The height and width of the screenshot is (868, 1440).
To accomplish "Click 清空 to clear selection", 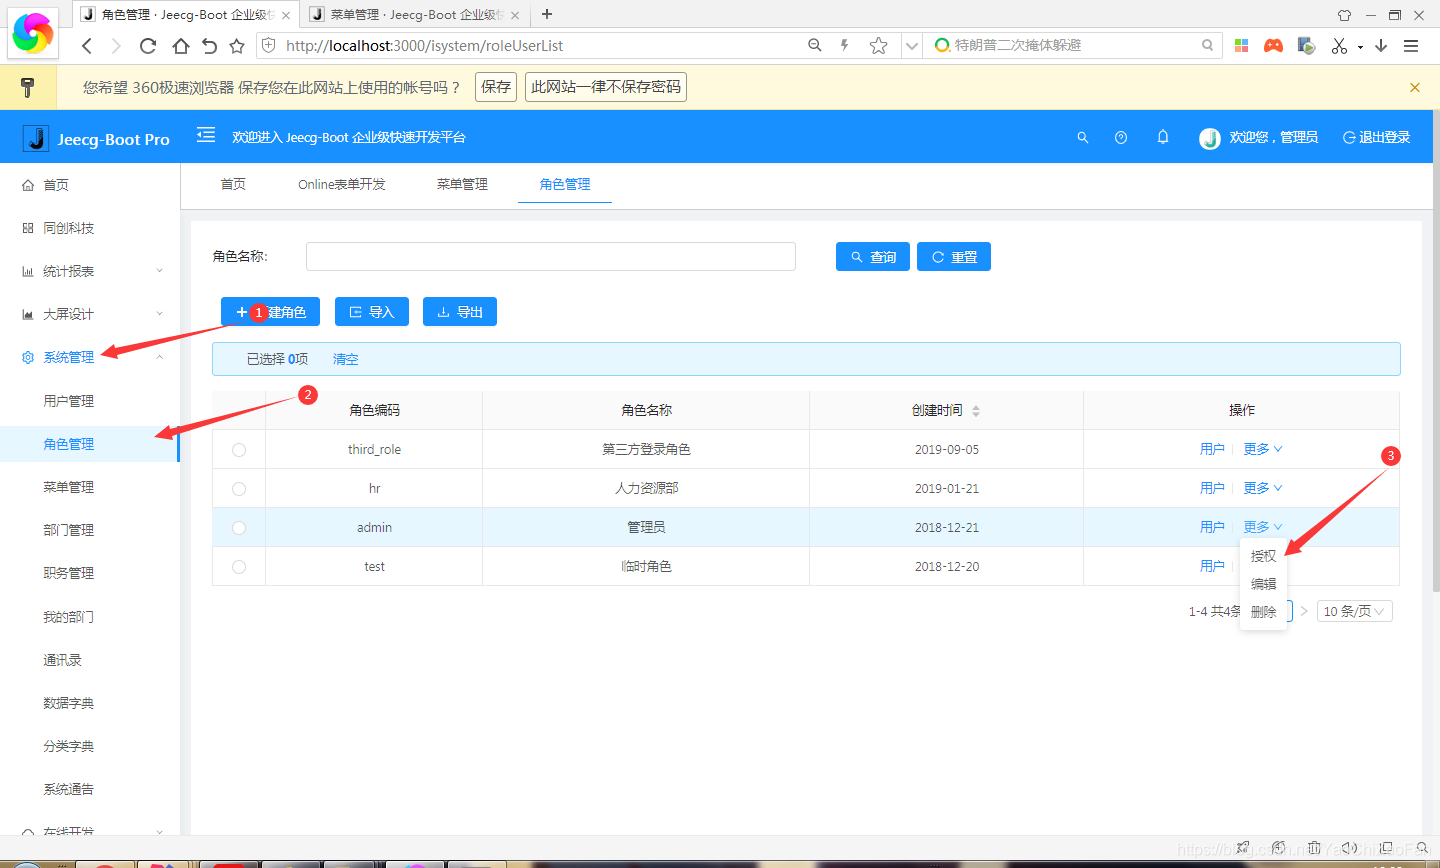I will [345, 359].
